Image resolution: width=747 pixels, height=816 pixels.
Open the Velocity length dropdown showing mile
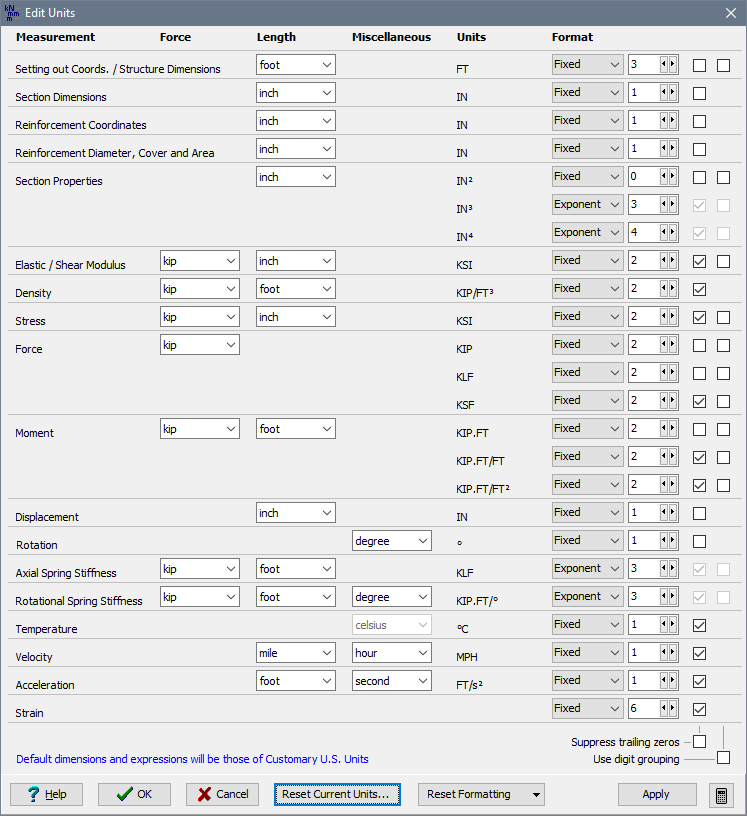pyautogui.click(x=295, y=653)
